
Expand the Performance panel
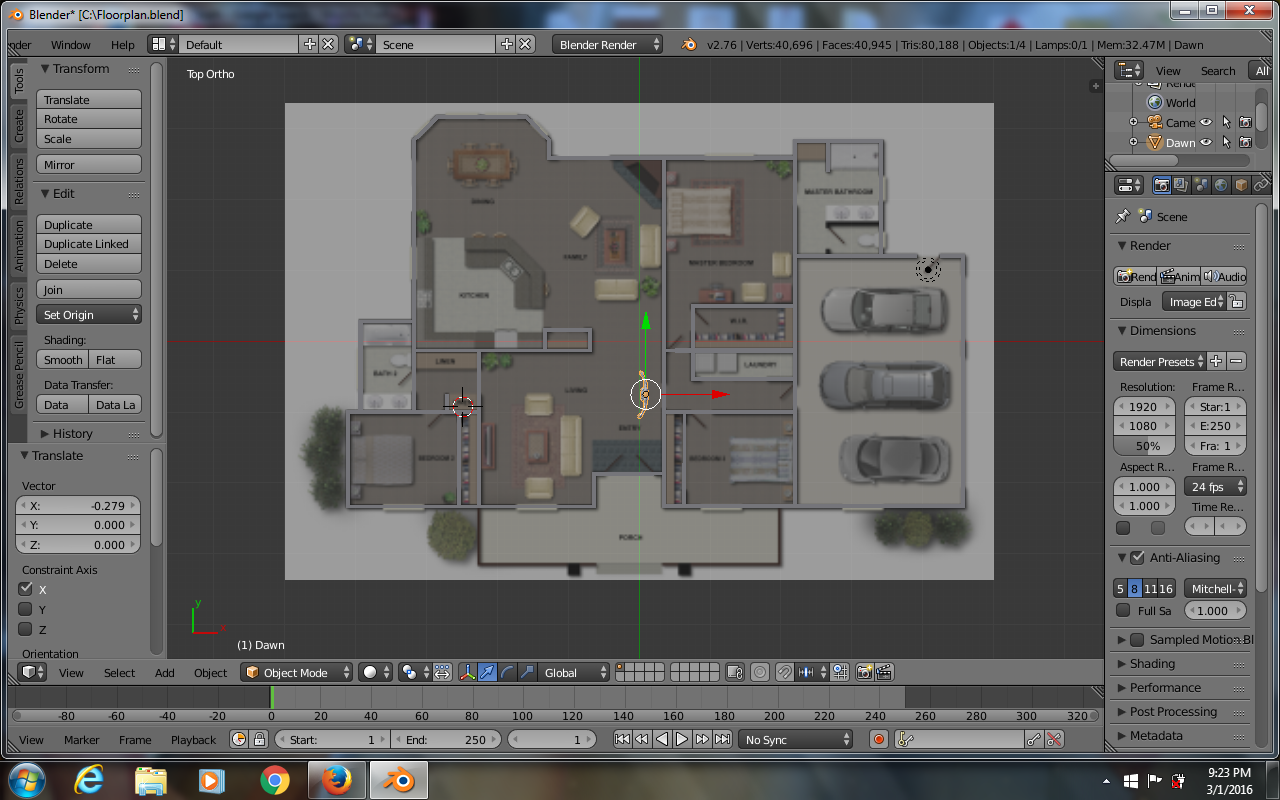click(x=1165, y=687)
